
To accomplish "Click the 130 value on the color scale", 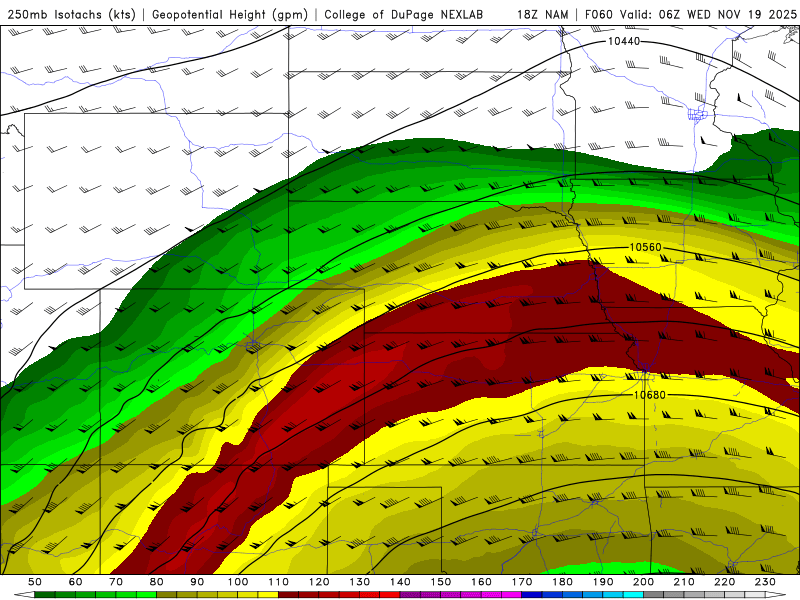I will coord(360,582).
